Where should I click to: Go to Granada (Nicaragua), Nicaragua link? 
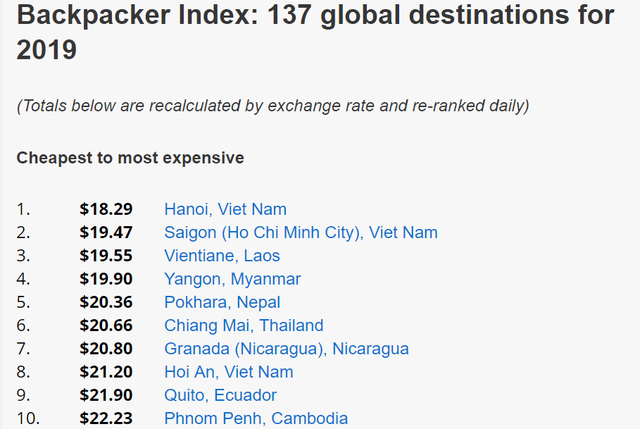(287, 349)
